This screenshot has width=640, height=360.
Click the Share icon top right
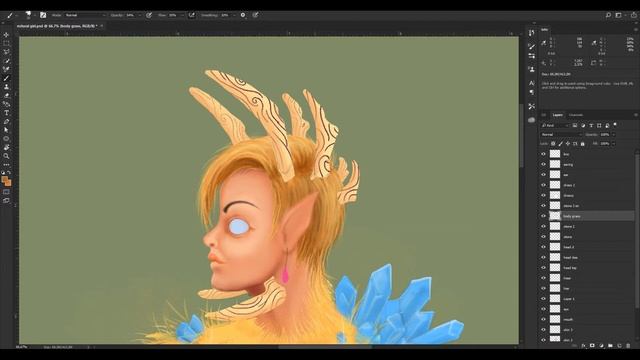coord(634,15)
